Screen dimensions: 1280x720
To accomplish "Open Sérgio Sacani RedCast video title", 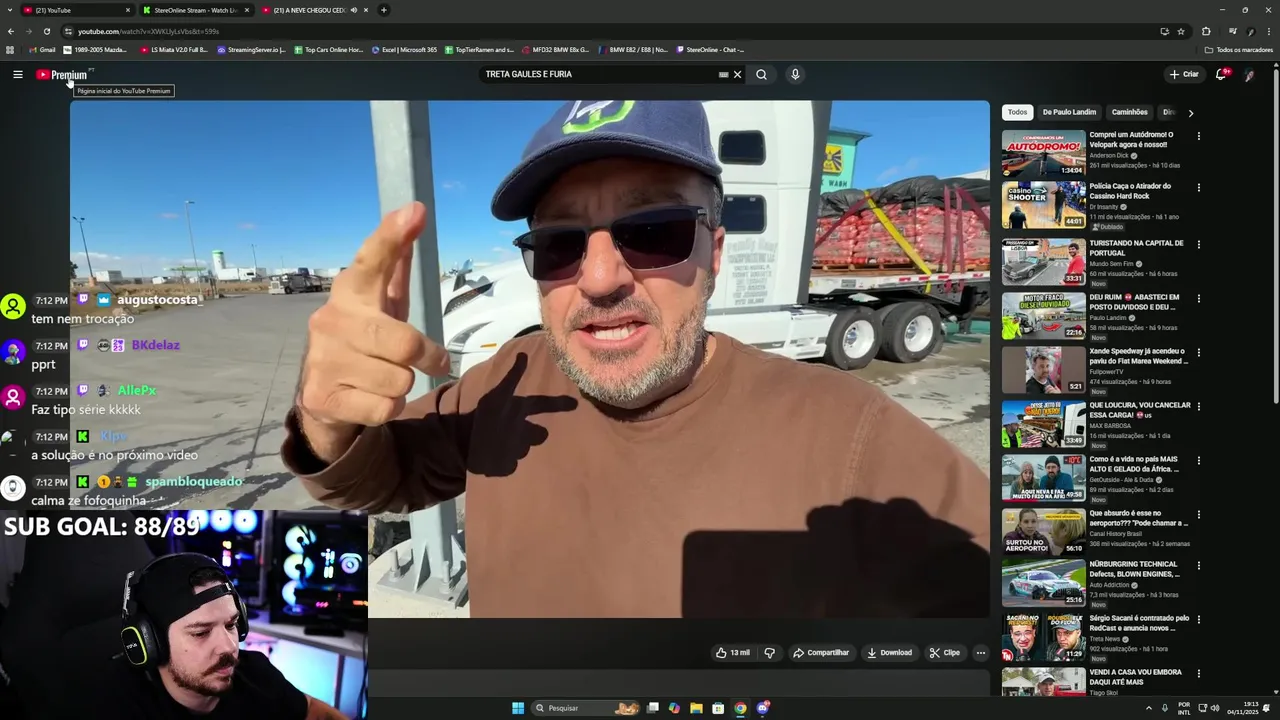I will [1139, 623].
